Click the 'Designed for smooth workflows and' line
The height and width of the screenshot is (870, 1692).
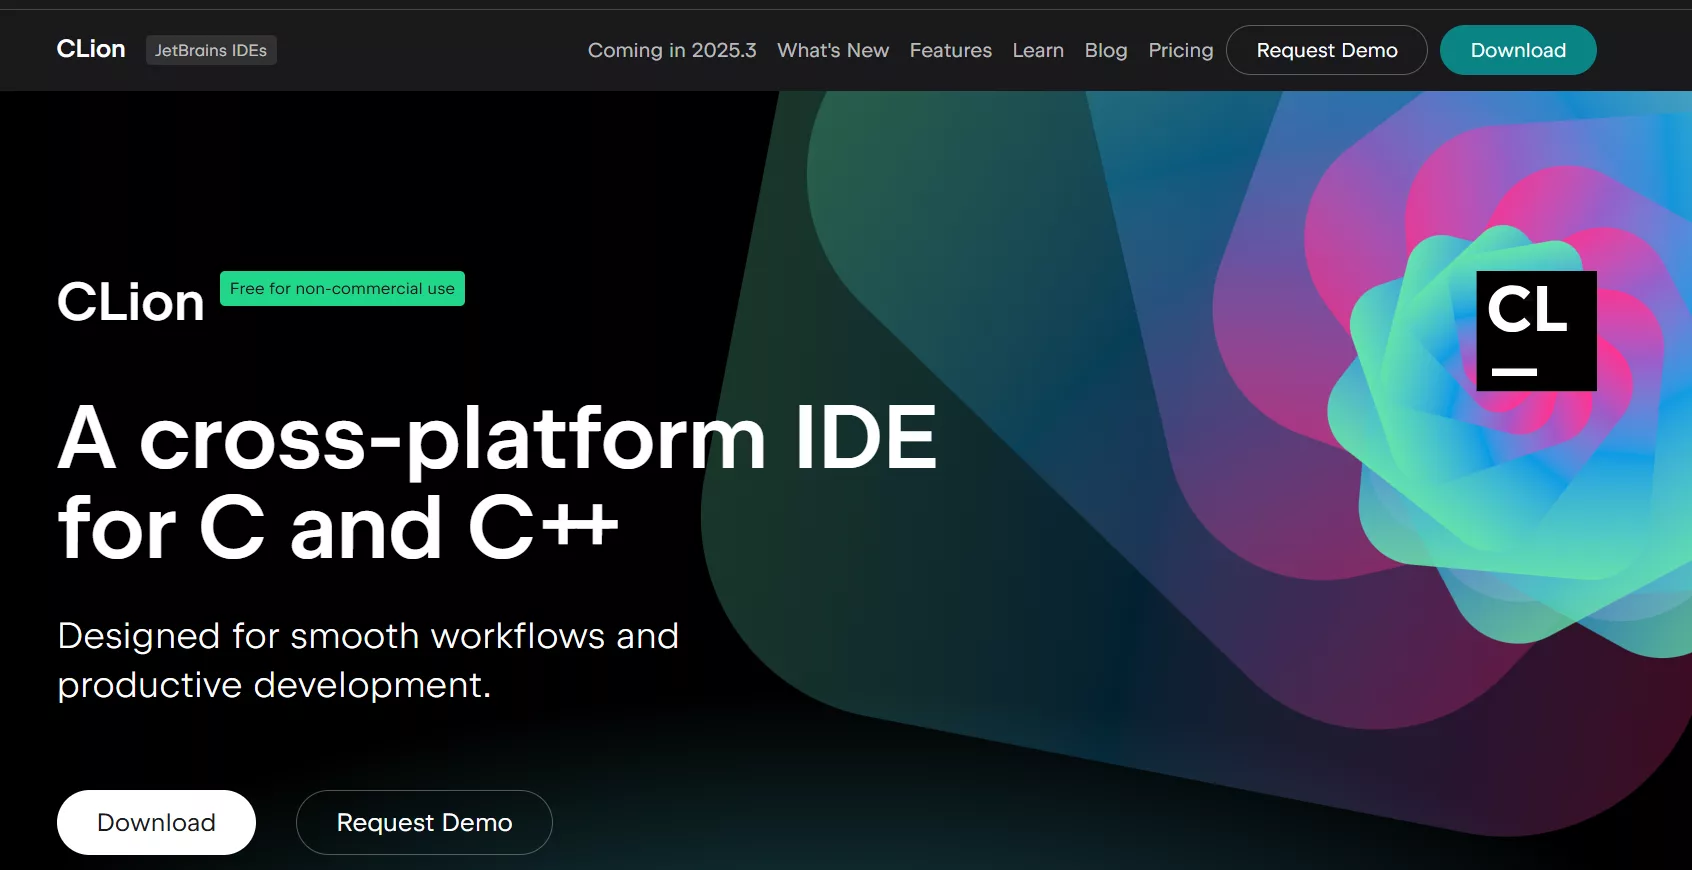pos(368,636)
